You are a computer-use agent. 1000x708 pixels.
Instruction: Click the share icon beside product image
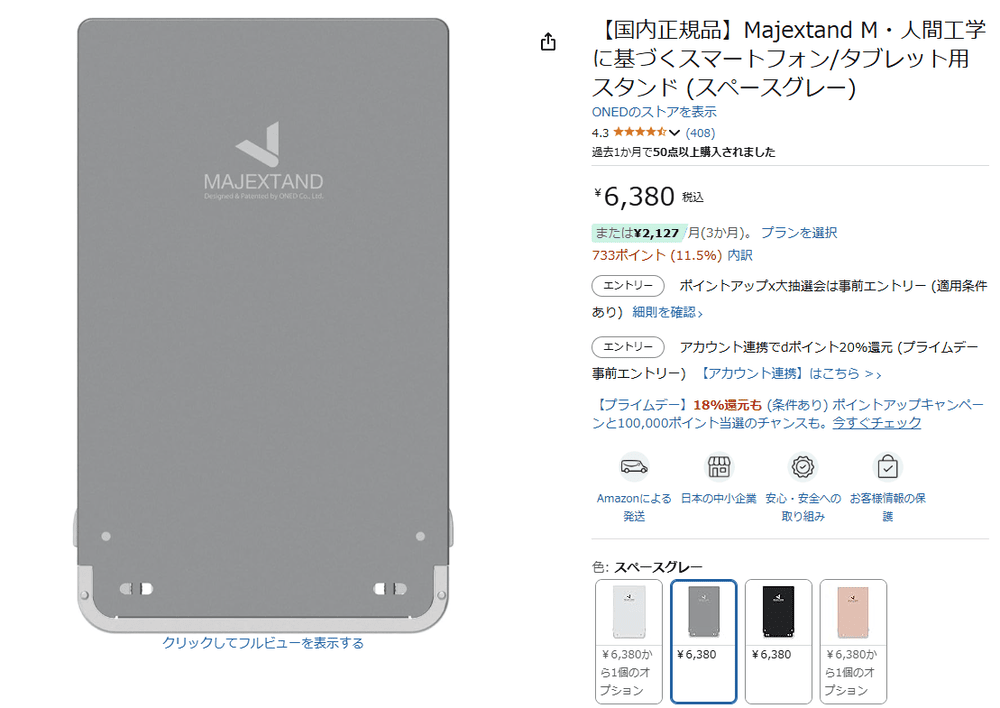(x=548, y=42)
